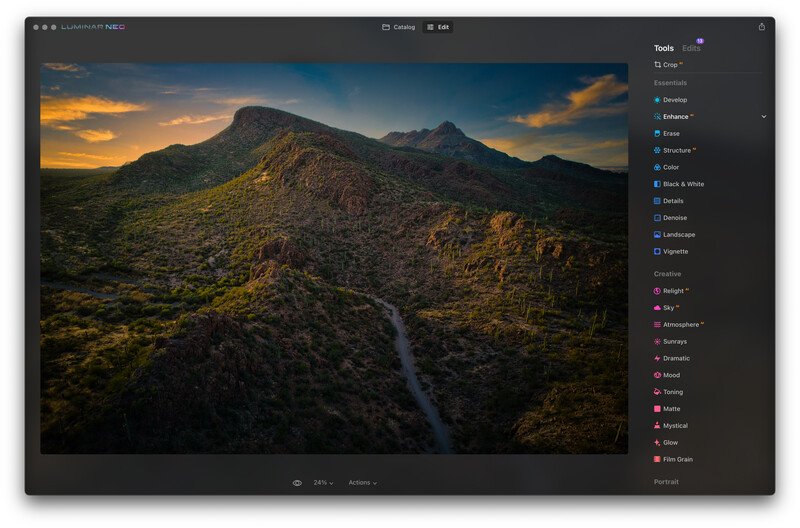This screenshot has width=800, height=528.
Task: Choose the Erase tool icon
Action: 657,134
